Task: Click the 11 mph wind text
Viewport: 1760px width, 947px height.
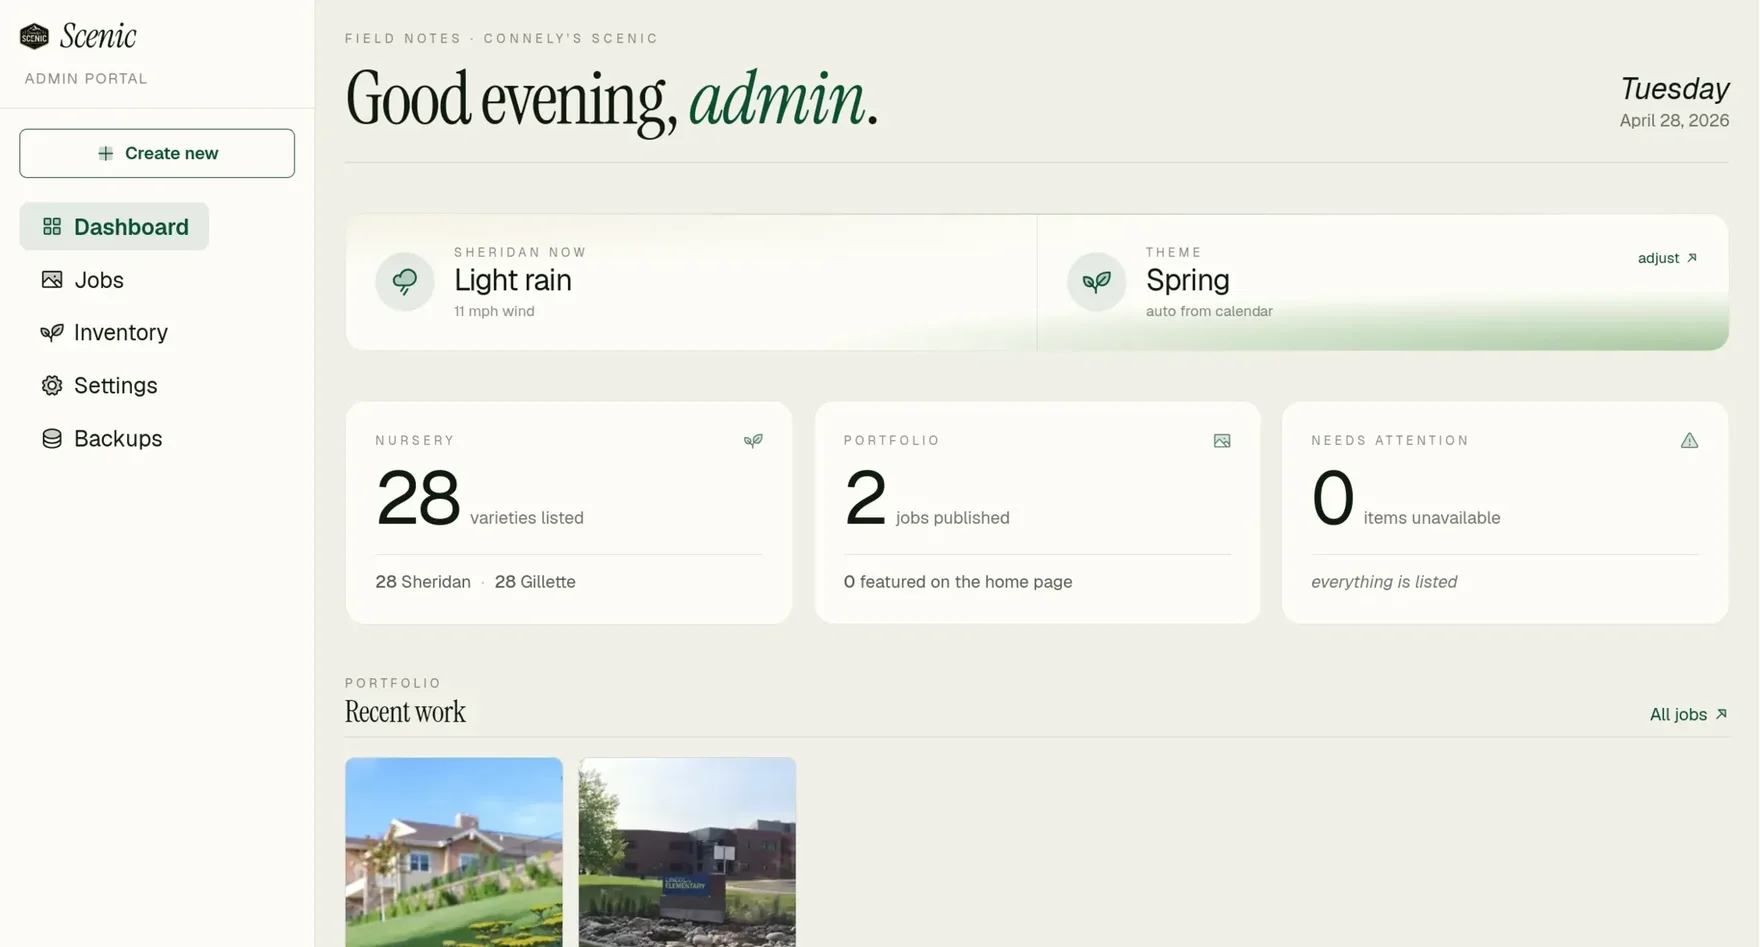Action: 494,311
